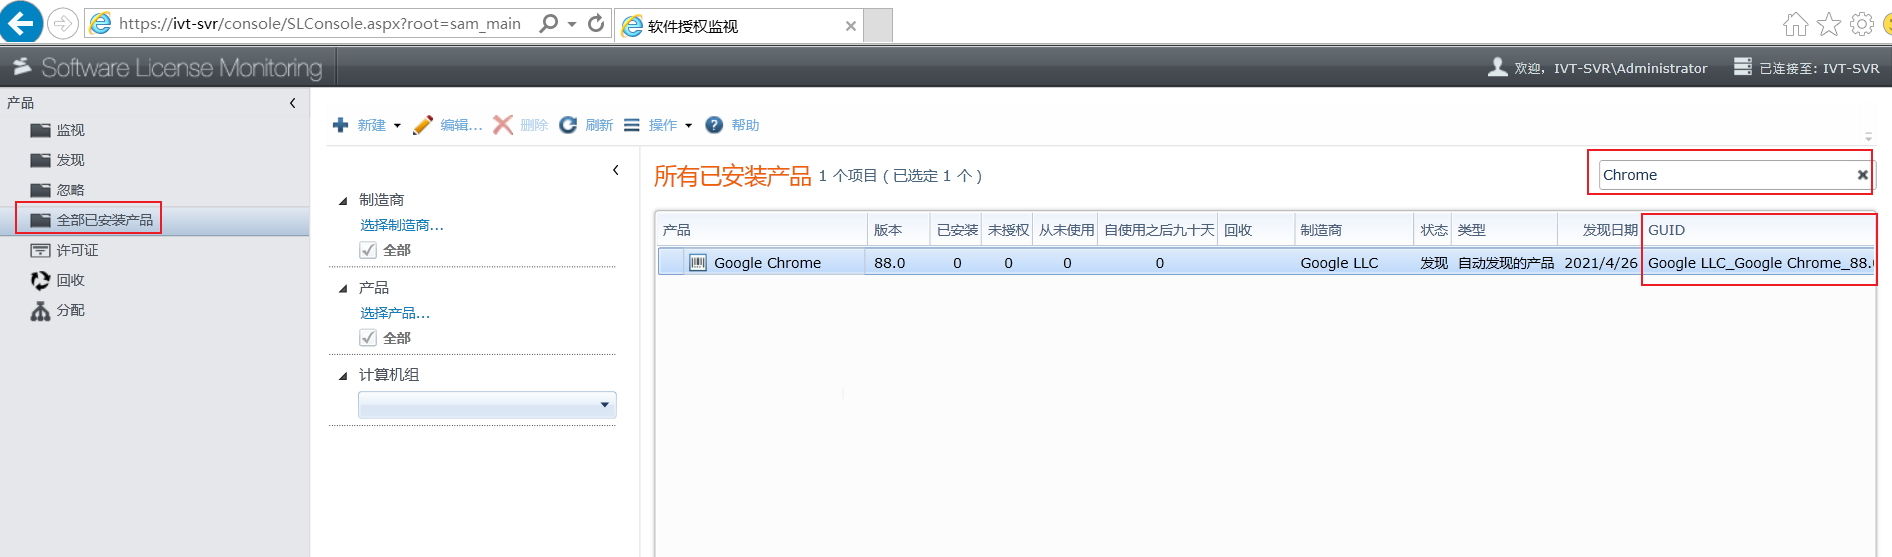Click the search magnifier in address bar
The image size is (1892, 557).
pos(548,23)
